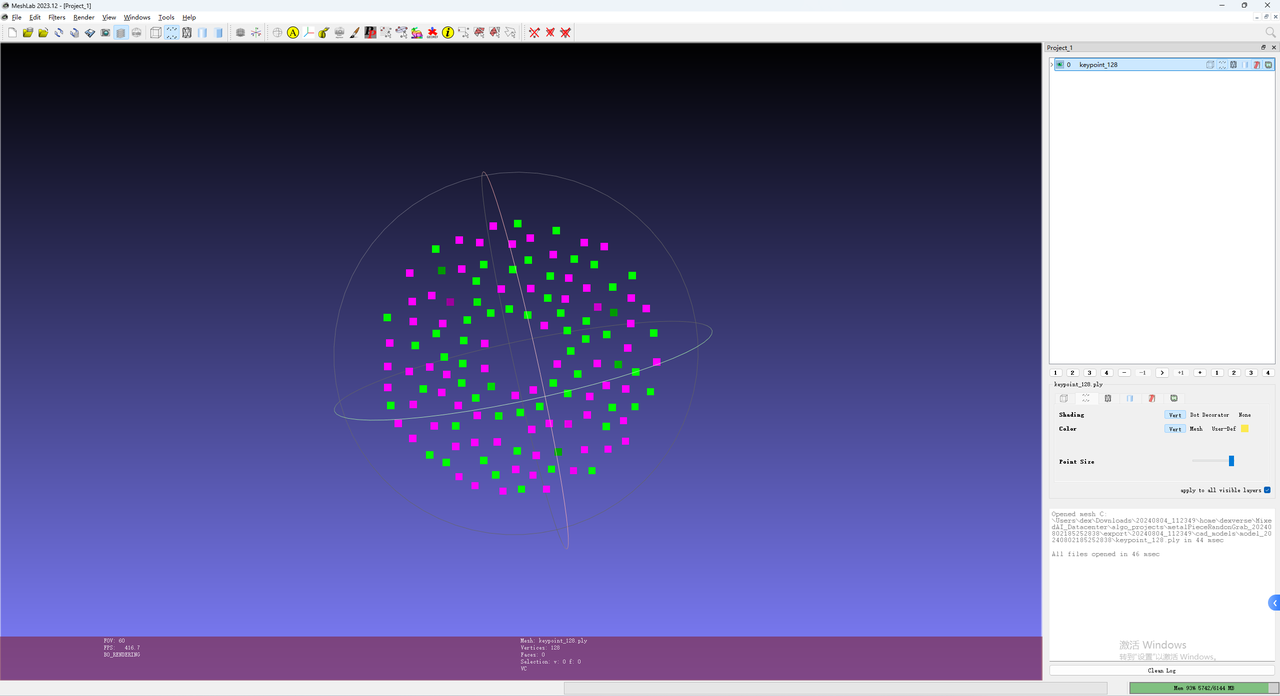Viewport: 1280px width, 696px height.
Task: Click the yellow User-Def color swatch
Action: pyautogui.click(x=1245, y=429)
